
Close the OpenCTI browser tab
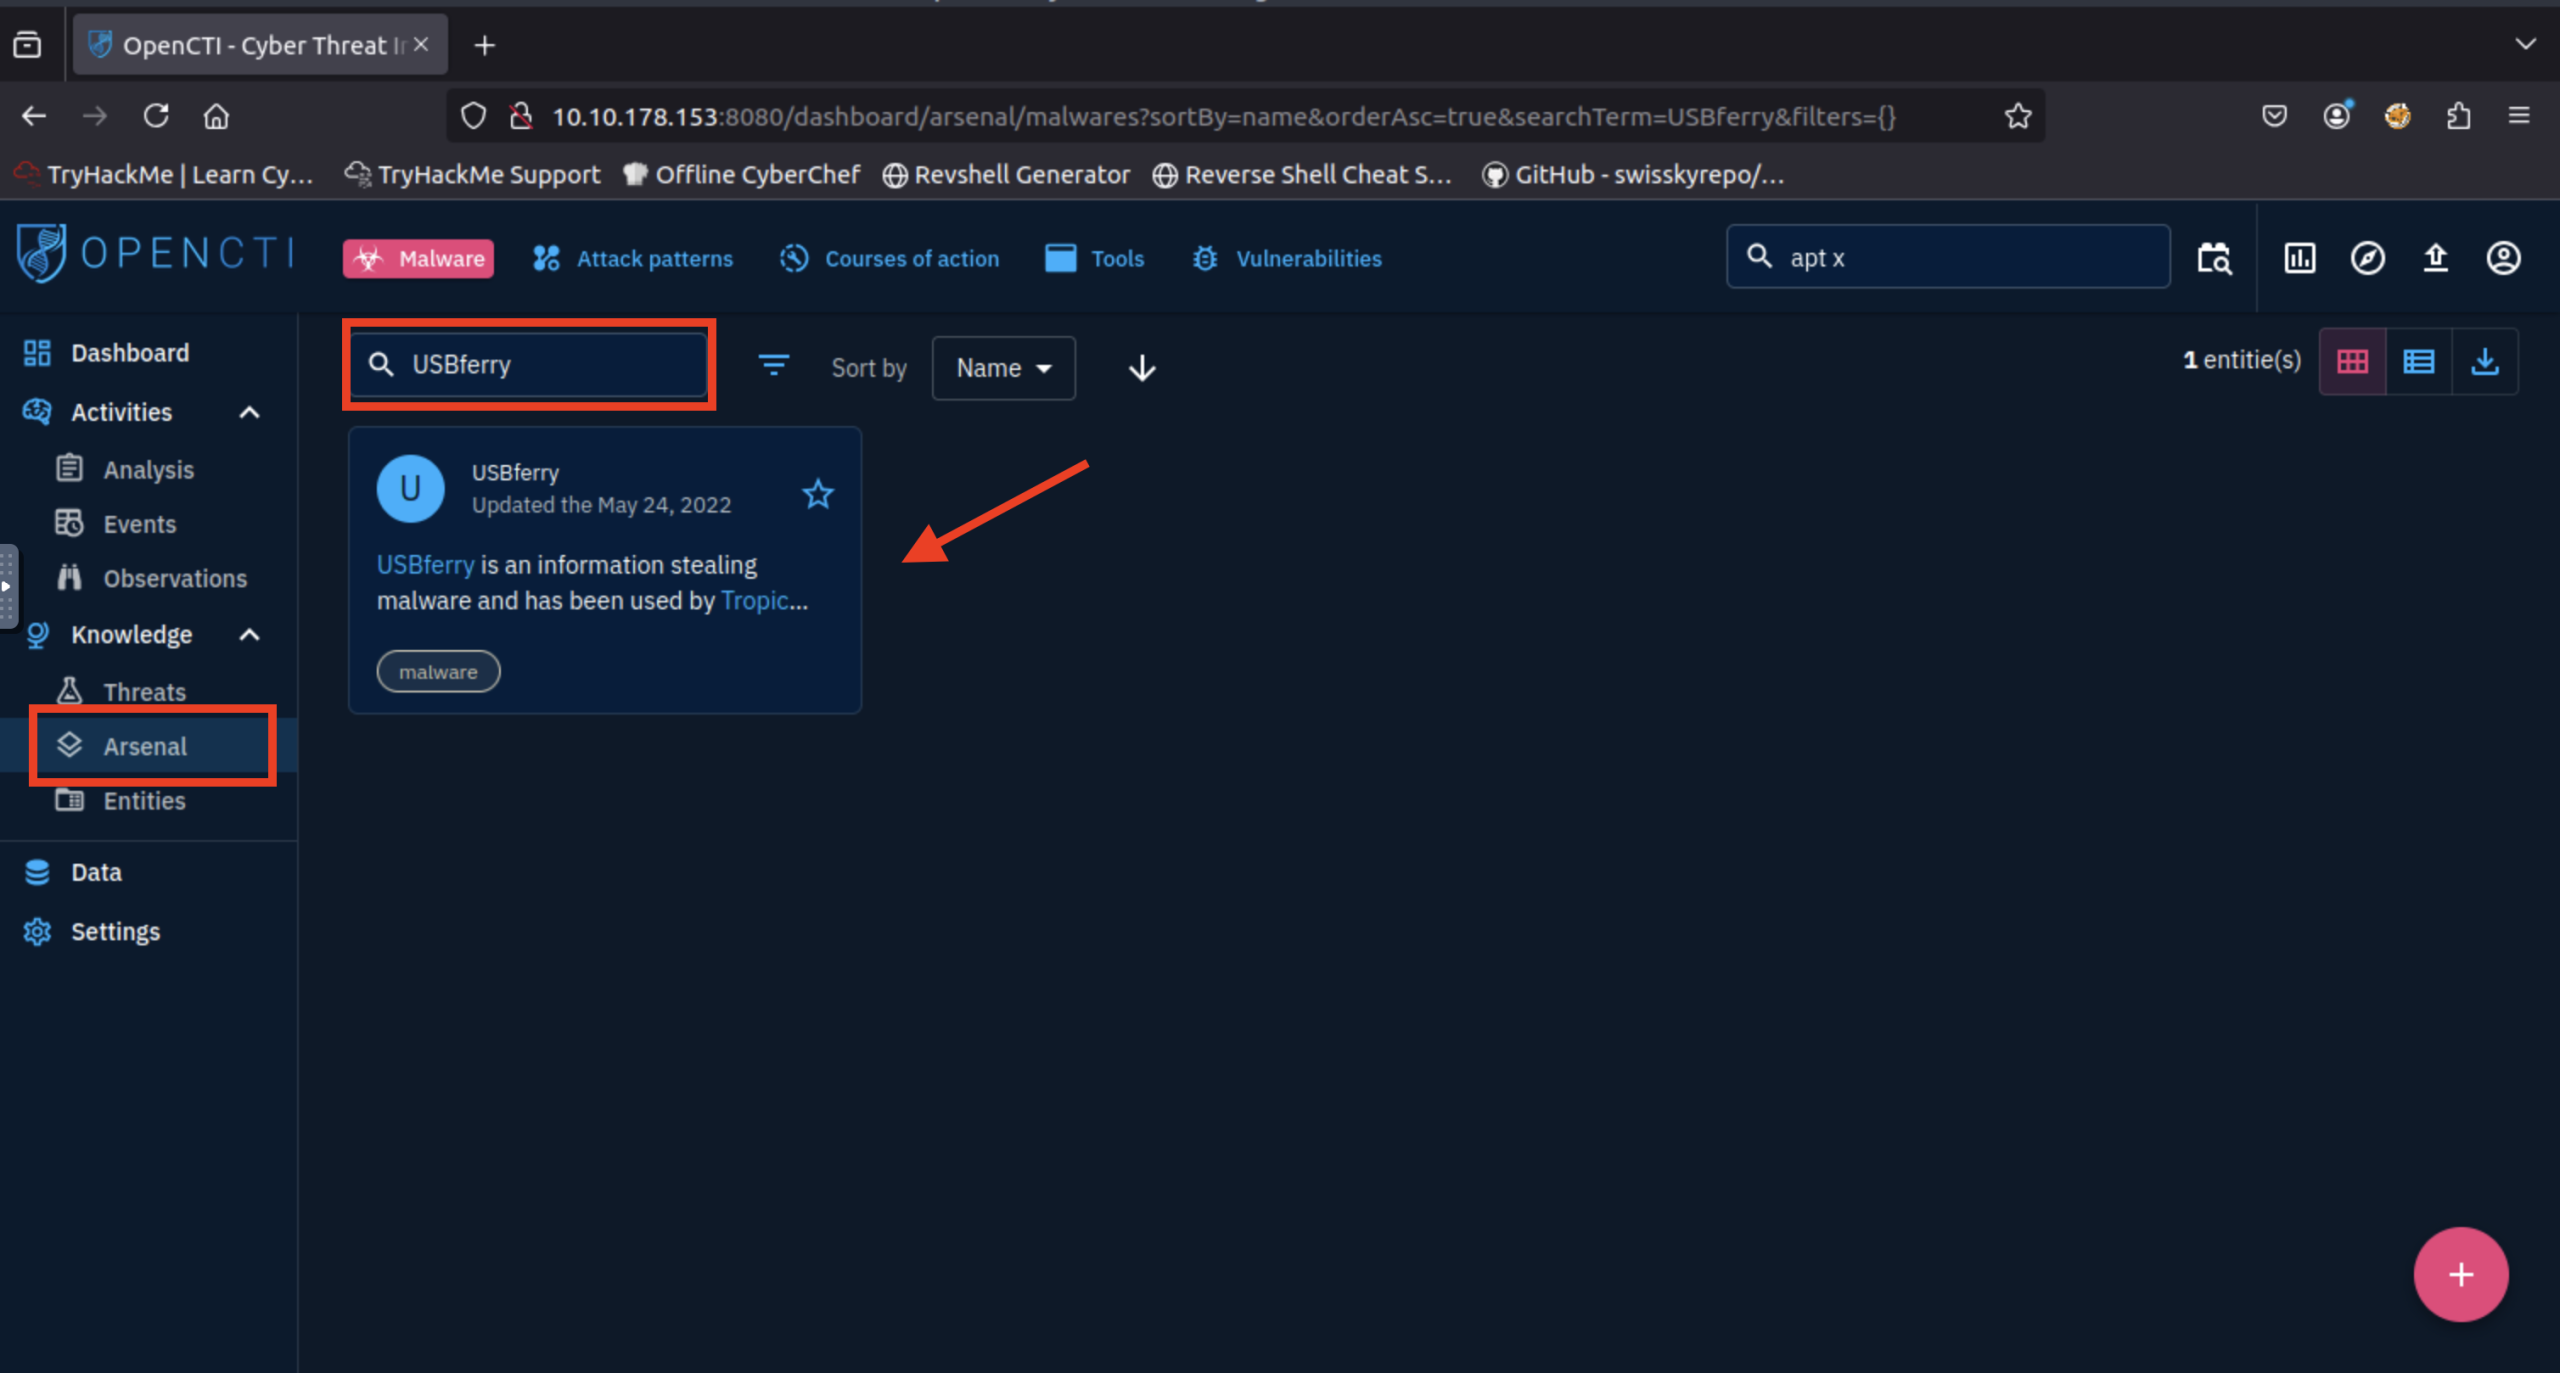(x=421, y=45)
